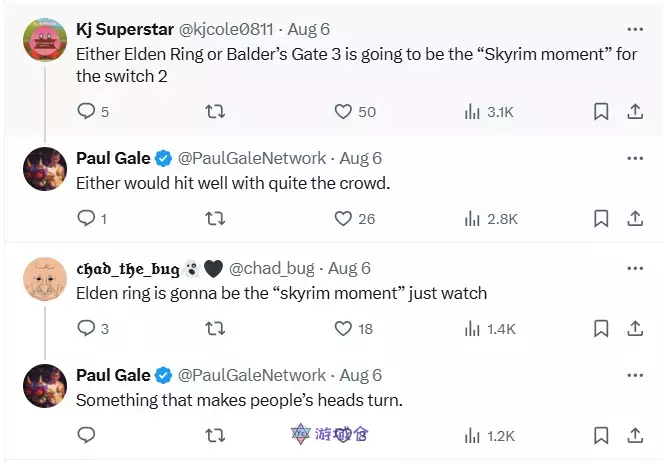The width and height of the screenshot is (663, 463).
Task: Open more options on chad_the_bug's tweet
Action: pos(634,268)
